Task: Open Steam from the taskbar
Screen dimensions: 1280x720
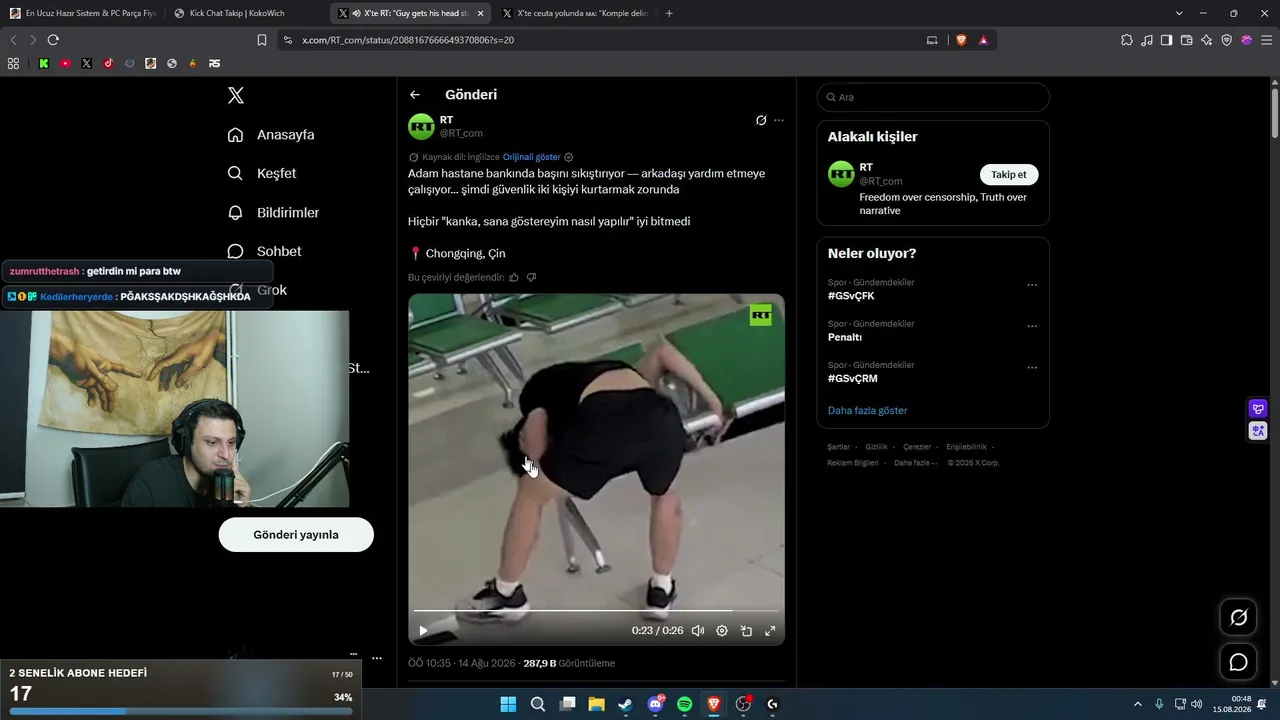Action: pyautogui.click(x=626, y=704)
